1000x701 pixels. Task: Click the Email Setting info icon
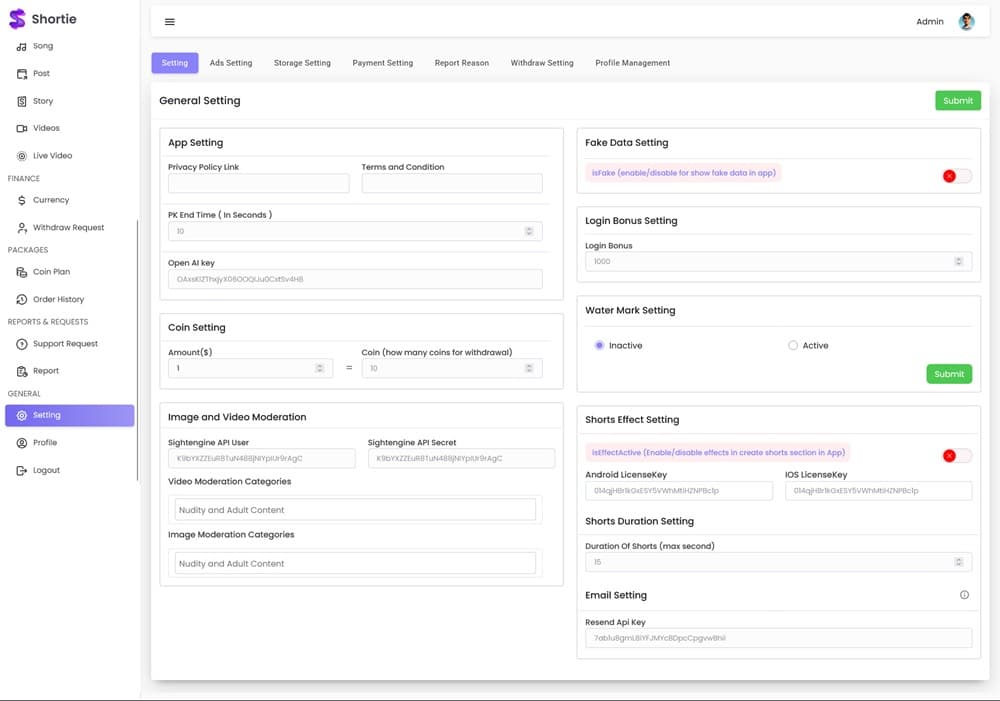(964, 595)
